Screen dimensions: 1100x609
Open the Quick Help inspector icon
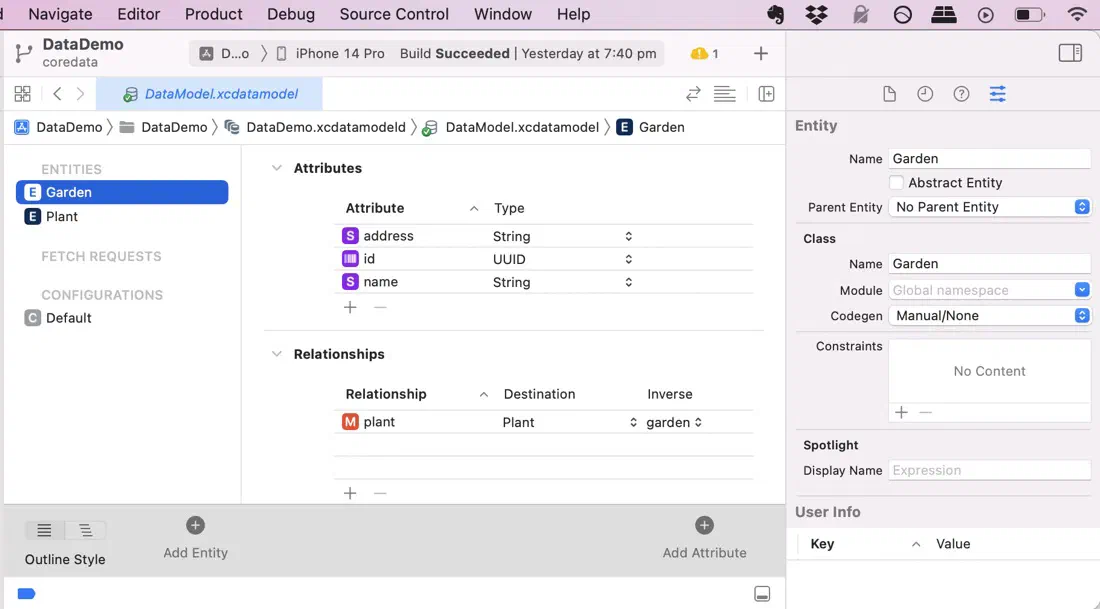961,94
